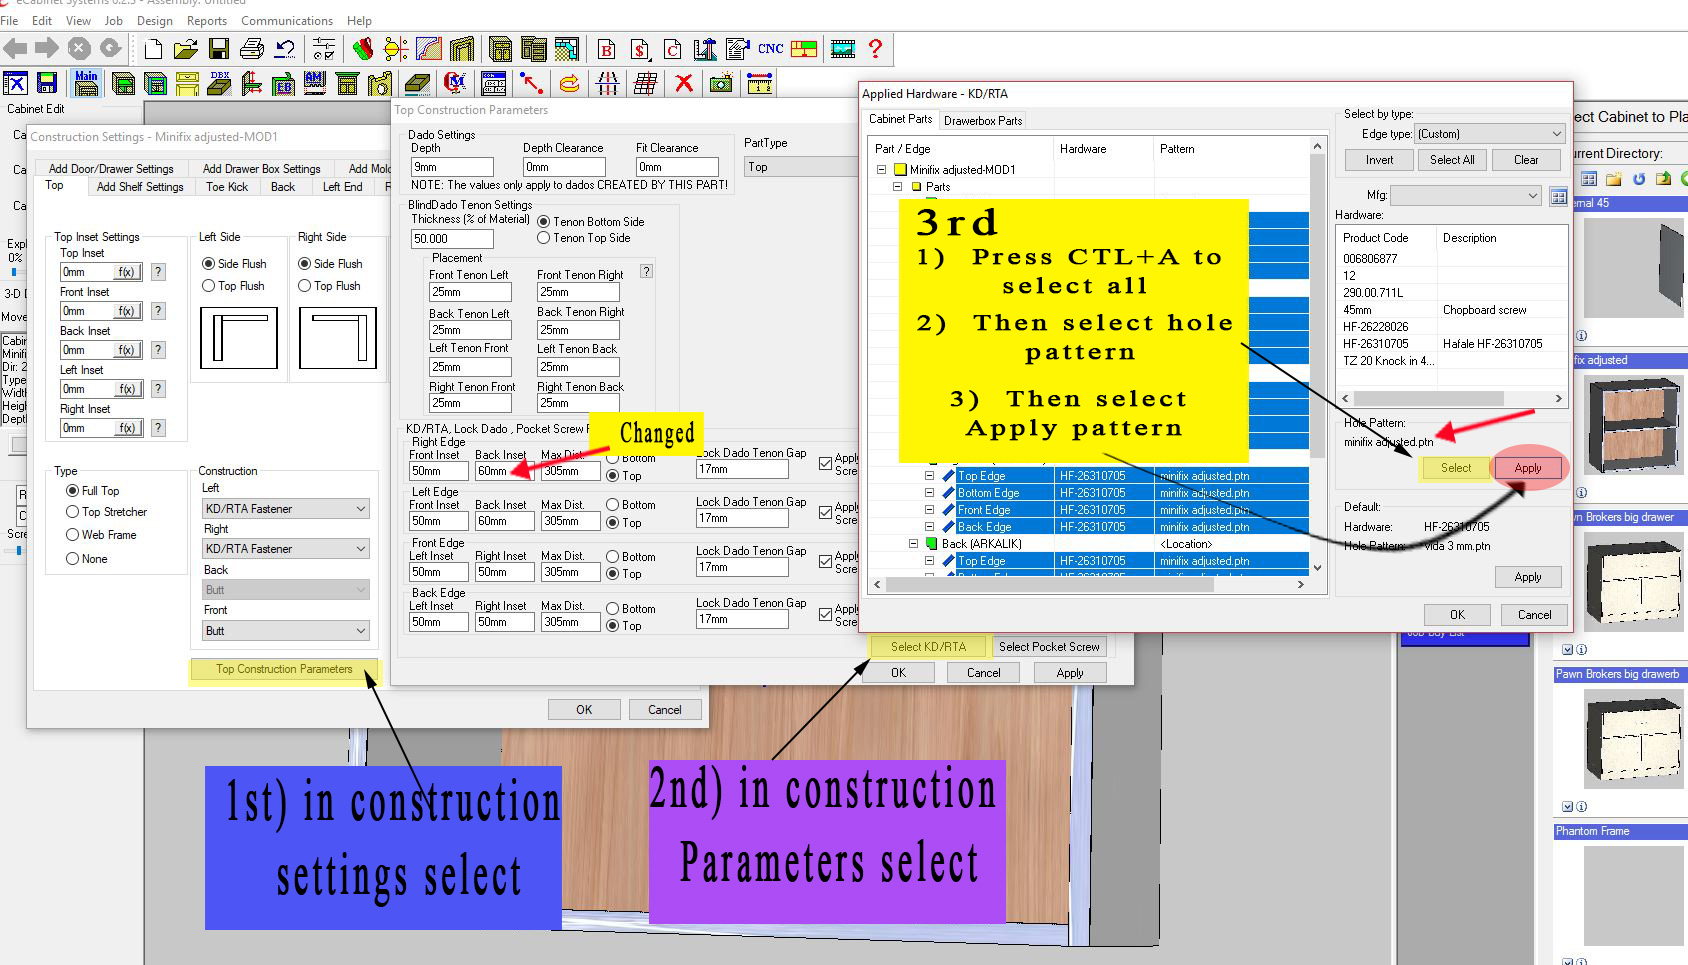
Task: Click the print icon in the toolbar
Action: [252, 48]
